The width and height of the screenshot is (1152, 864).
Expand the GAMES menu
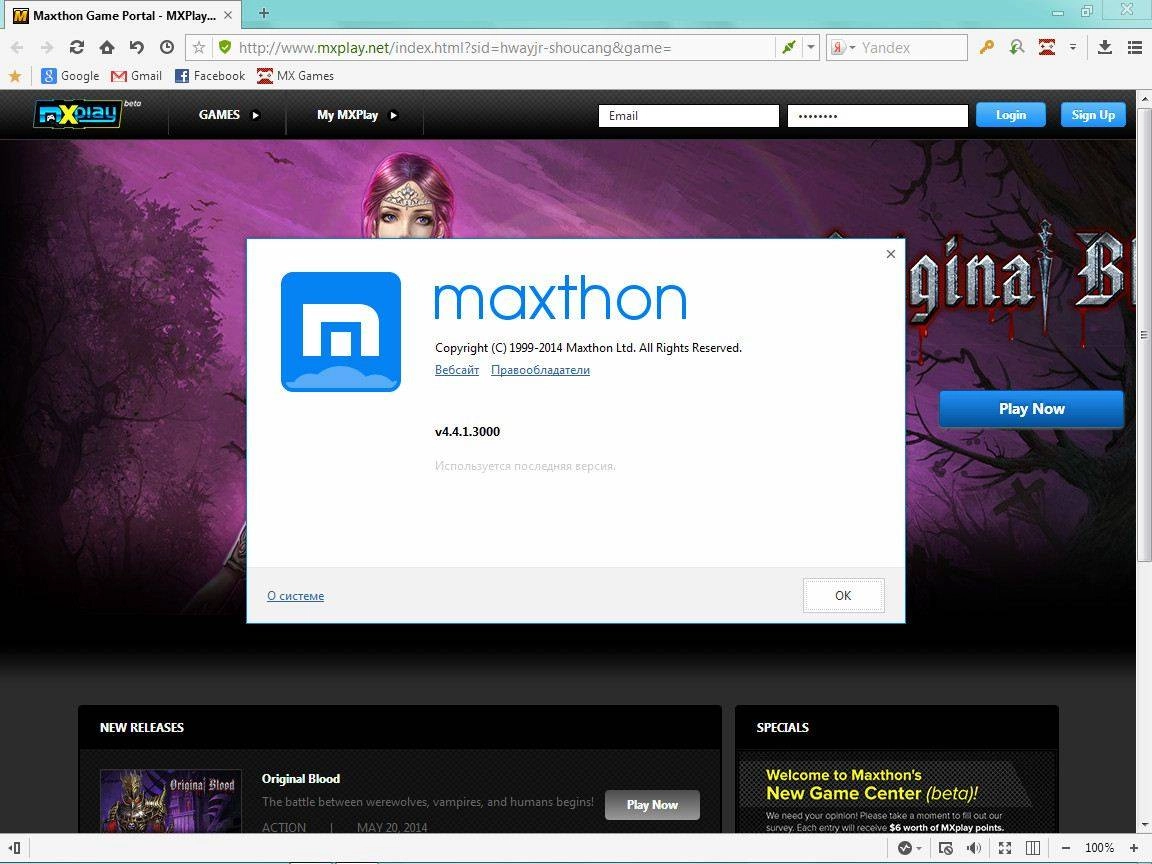click(x=228, y=115)
